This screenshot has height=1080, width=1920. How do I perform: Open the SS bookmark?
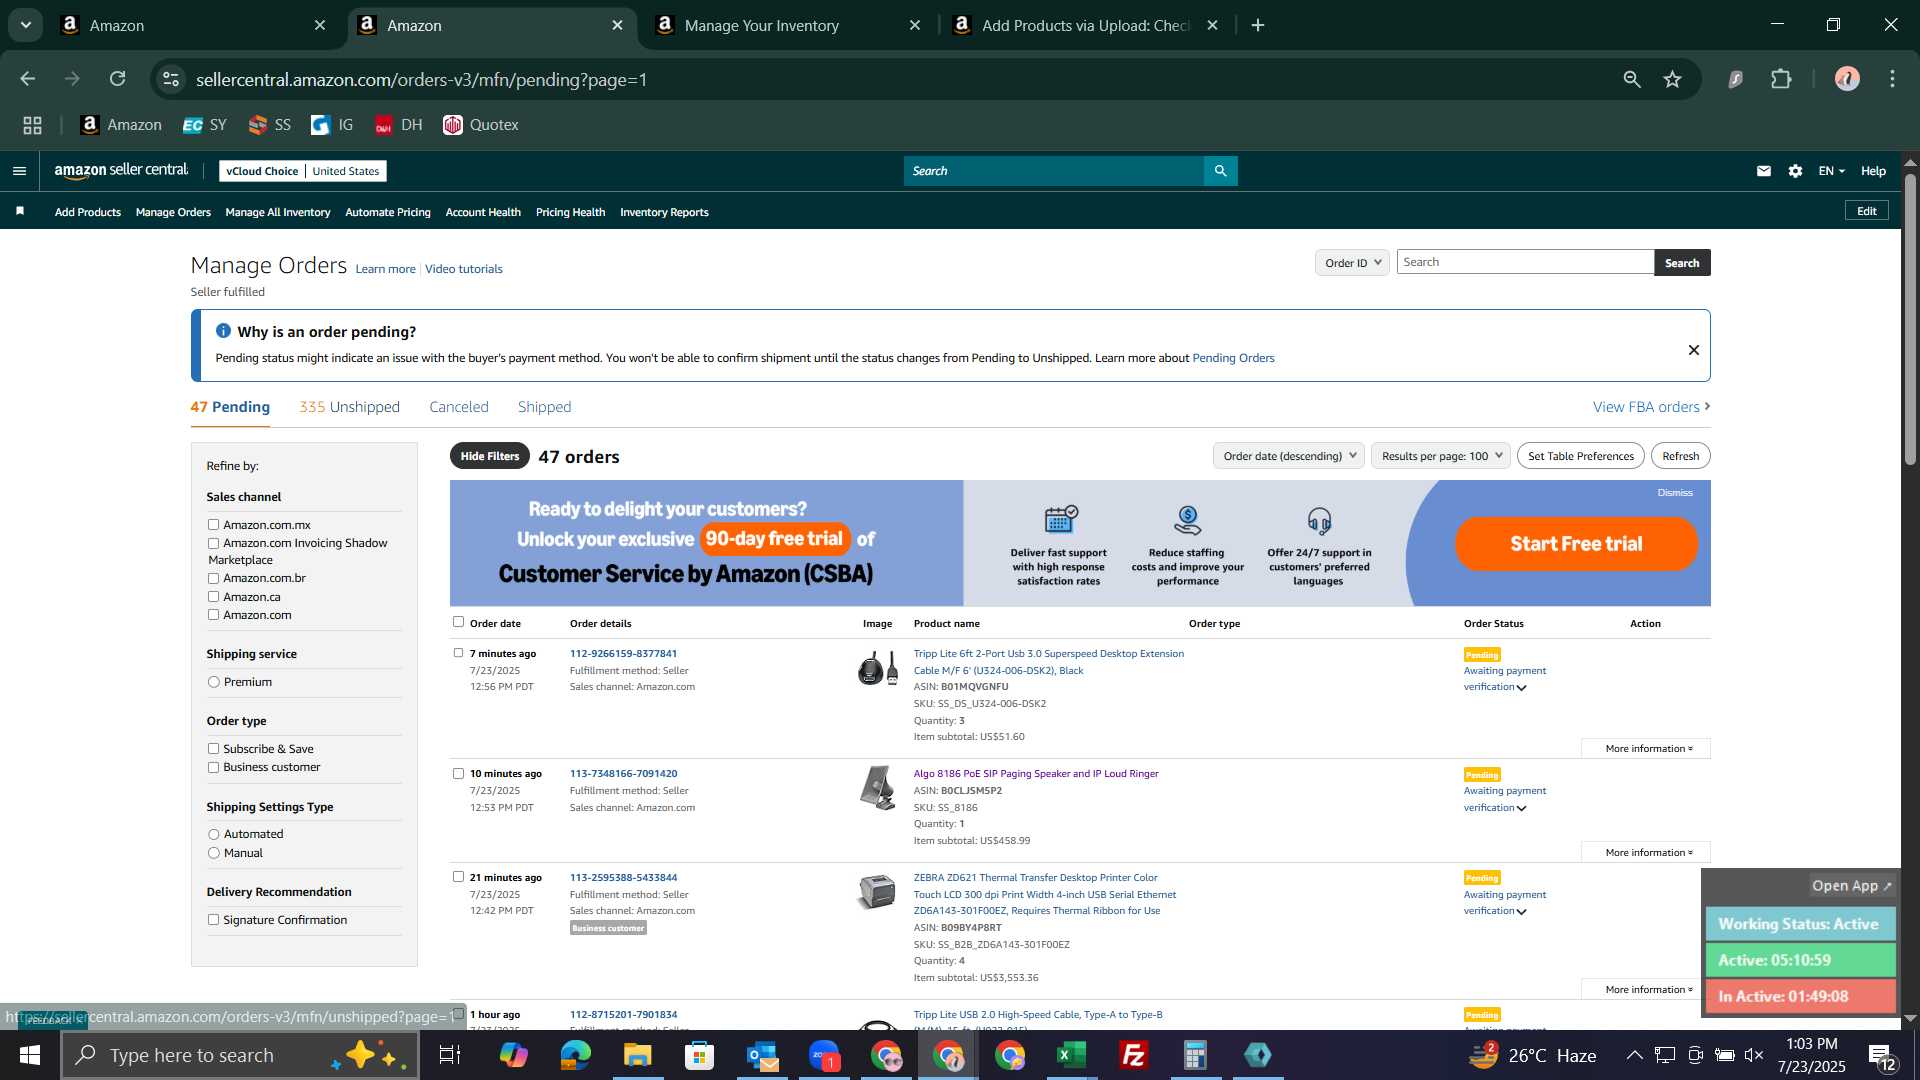270,125
